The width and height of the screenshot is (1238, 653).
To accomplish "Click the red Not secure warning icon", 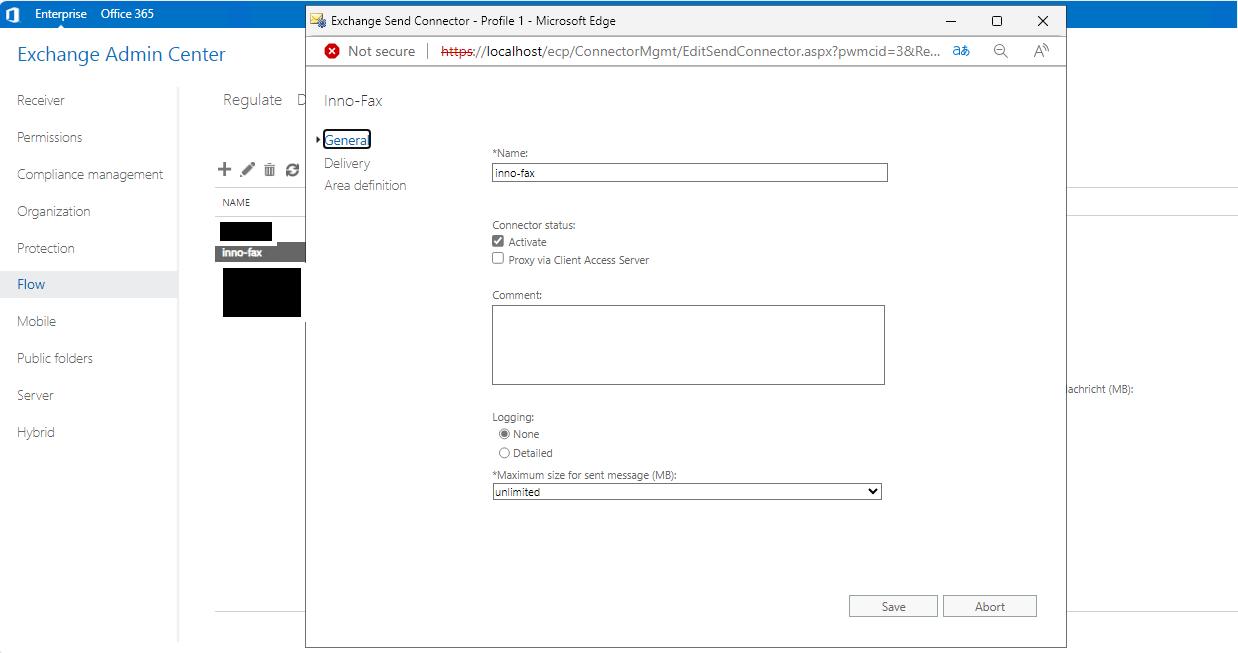I will [x=332, y=51].
